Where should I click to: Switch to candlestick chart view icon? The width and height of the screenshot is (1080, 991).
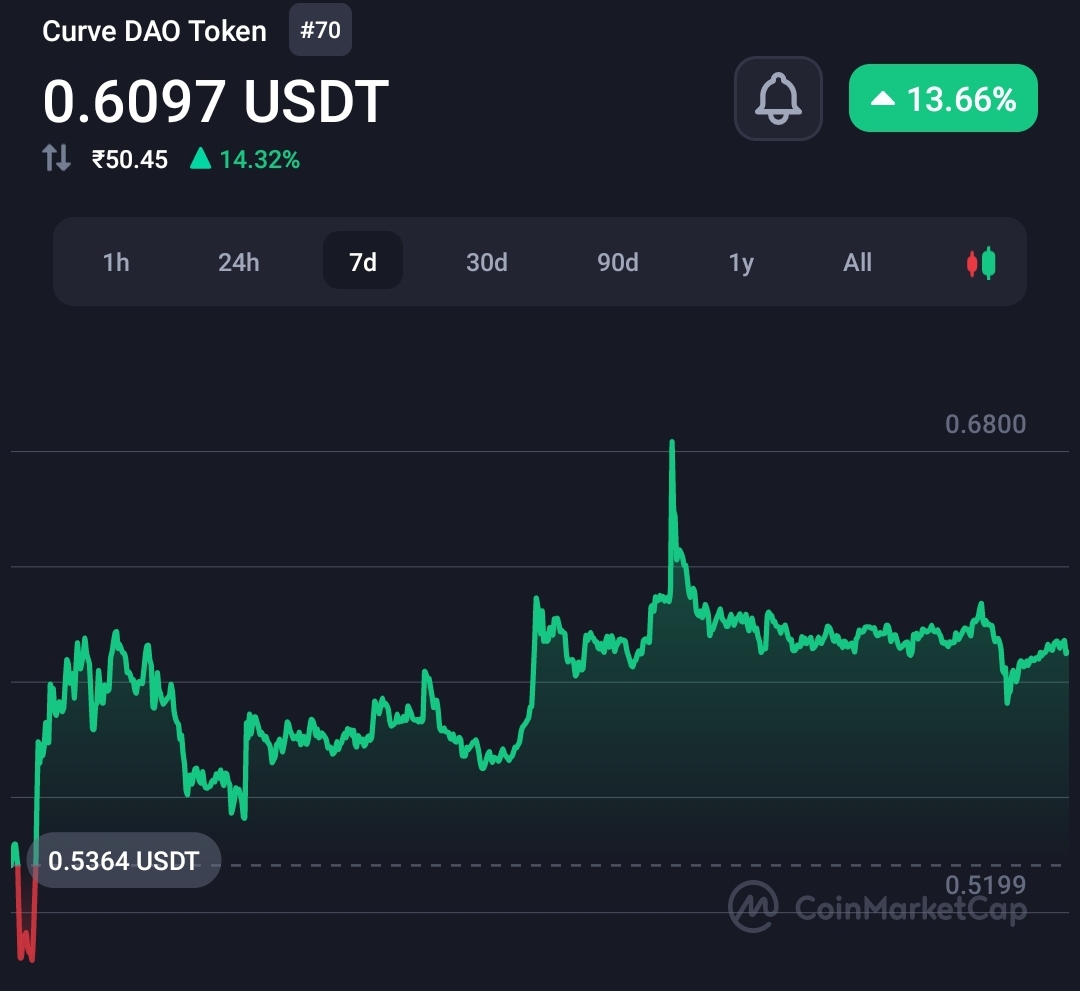tap(981, 262)
